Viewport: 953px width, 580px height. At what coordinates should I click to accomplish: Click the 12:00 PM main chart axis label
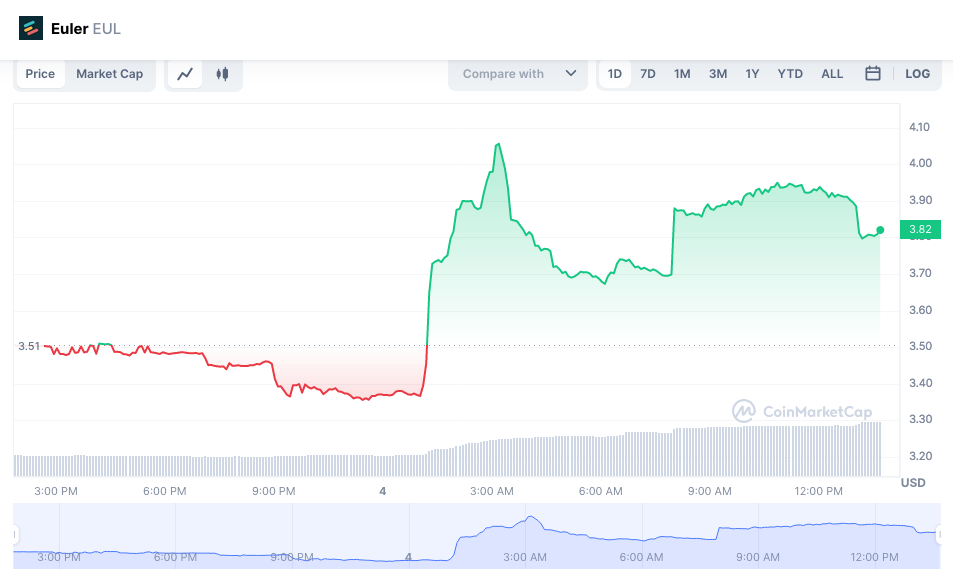point(818,491)
